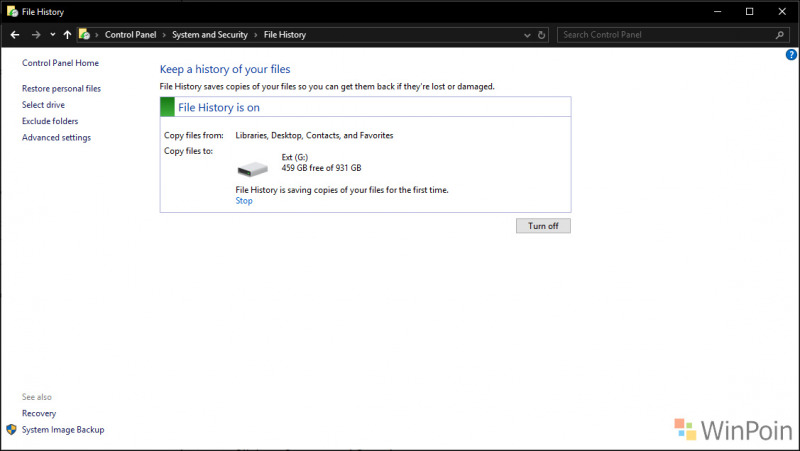Go back with the navigation arrow
Viewport: 800px width, 451px height.
tap(15, 35)
